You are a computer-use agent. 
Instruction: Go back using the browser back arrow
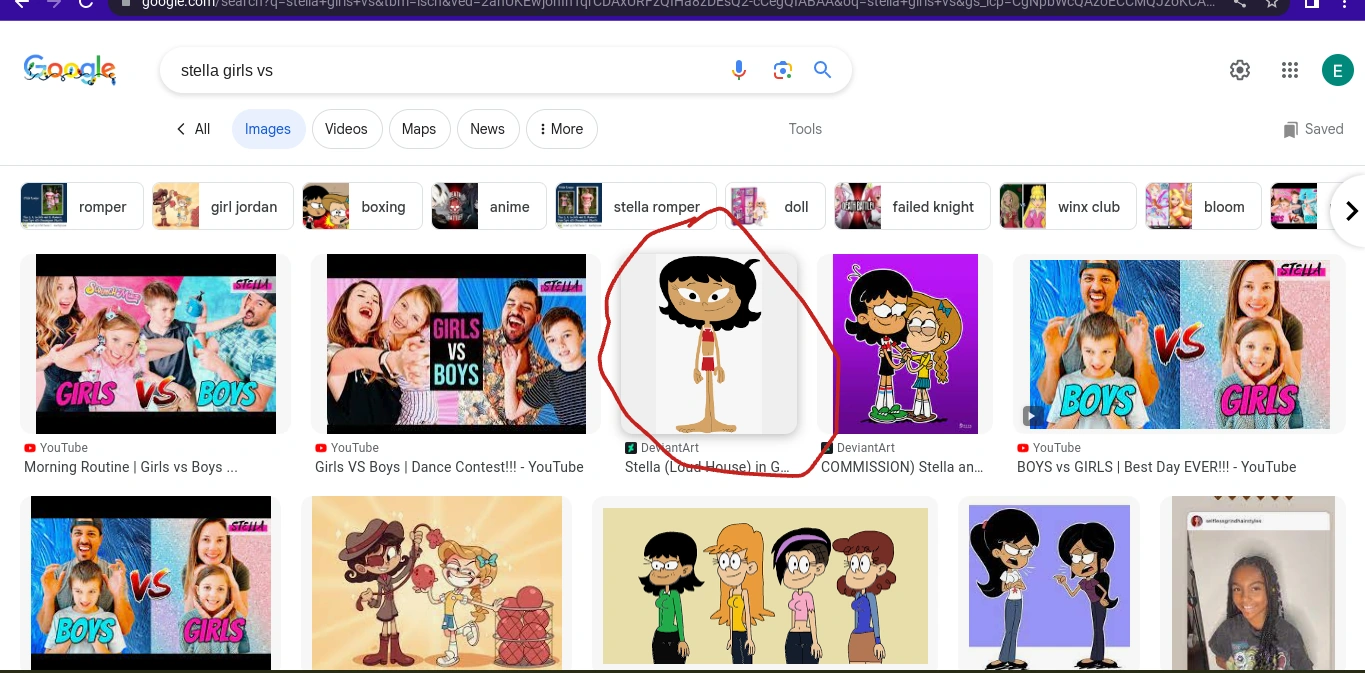[x=22, y=5]
